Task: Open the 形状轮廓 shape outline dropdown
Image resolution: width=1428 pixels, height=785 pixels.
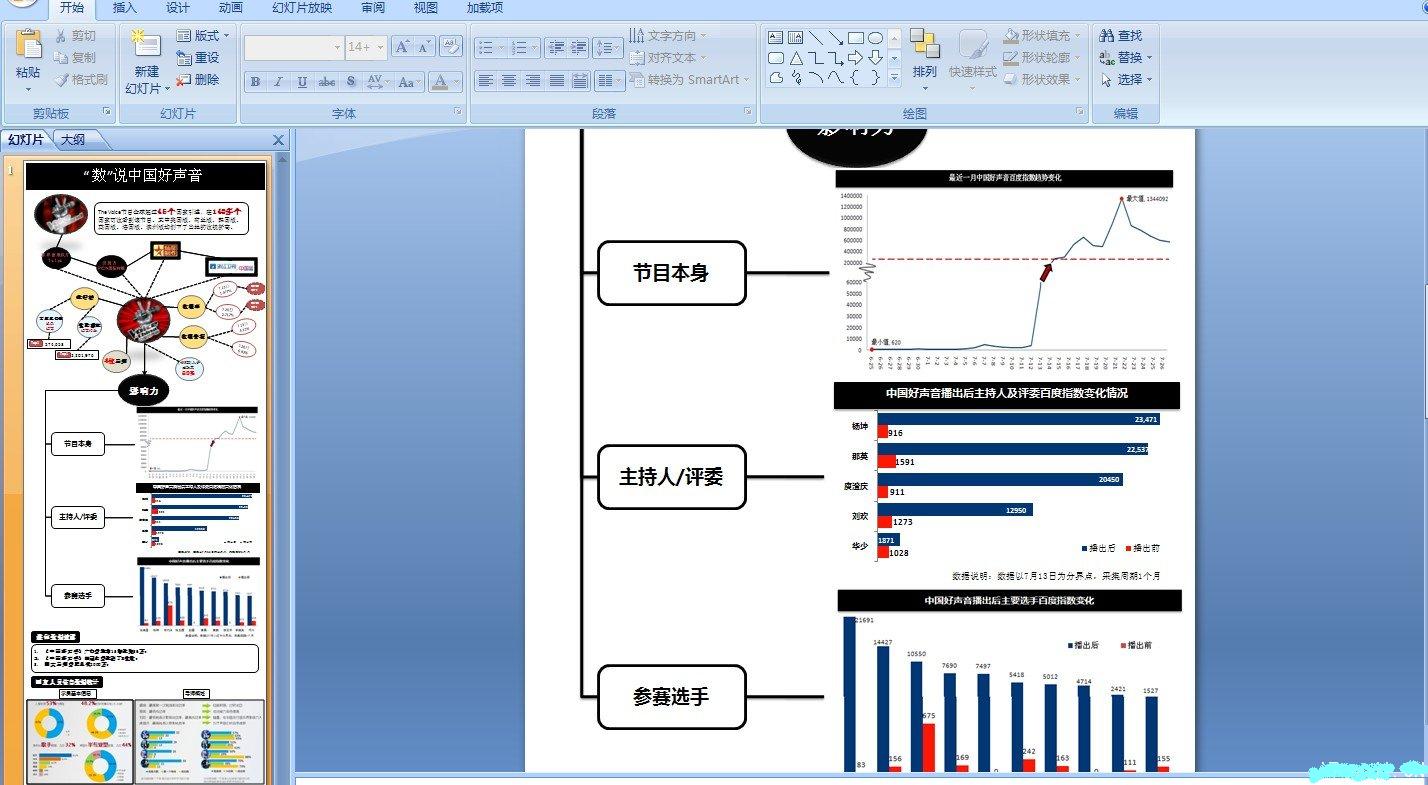Action: click(1042, 58)
